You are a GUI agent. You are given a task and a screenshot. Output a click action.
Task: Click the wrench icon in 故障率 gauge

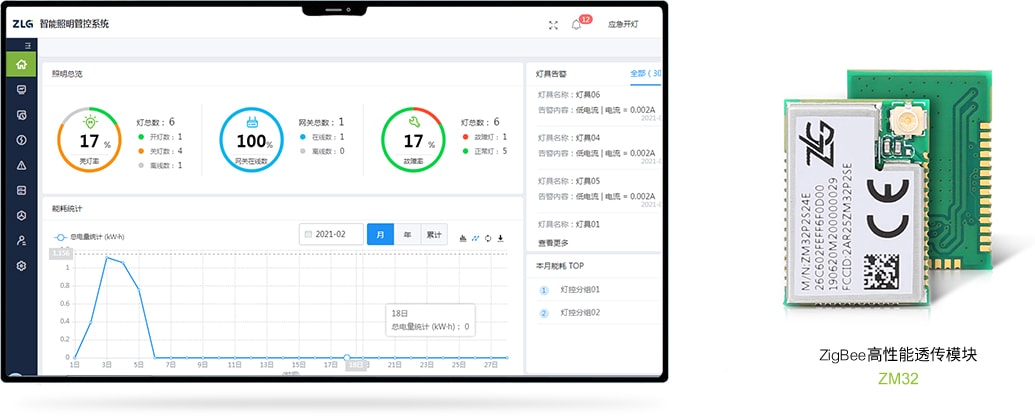(x=413, y=122)
